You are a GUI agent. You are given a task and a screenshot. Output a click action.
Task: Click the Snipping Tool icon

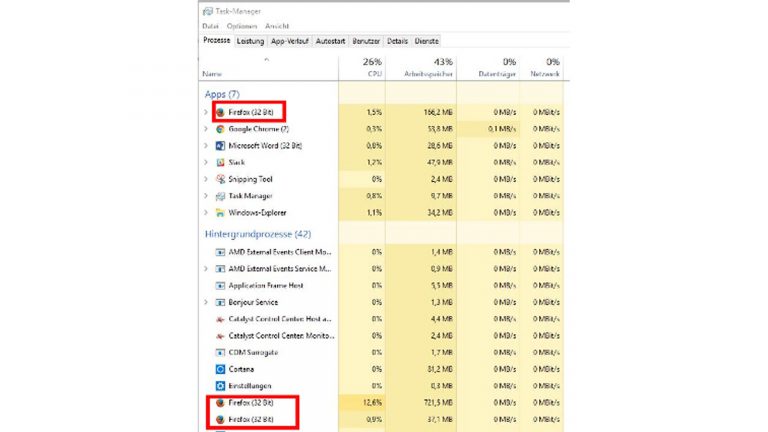pyautogui.click(x=220, y=179)
